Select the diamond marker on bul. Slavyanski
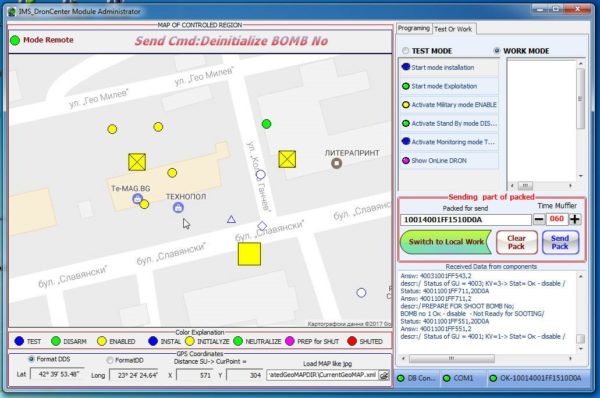The width and height of the screenshot is (600, 398). [x=262, y=226]
